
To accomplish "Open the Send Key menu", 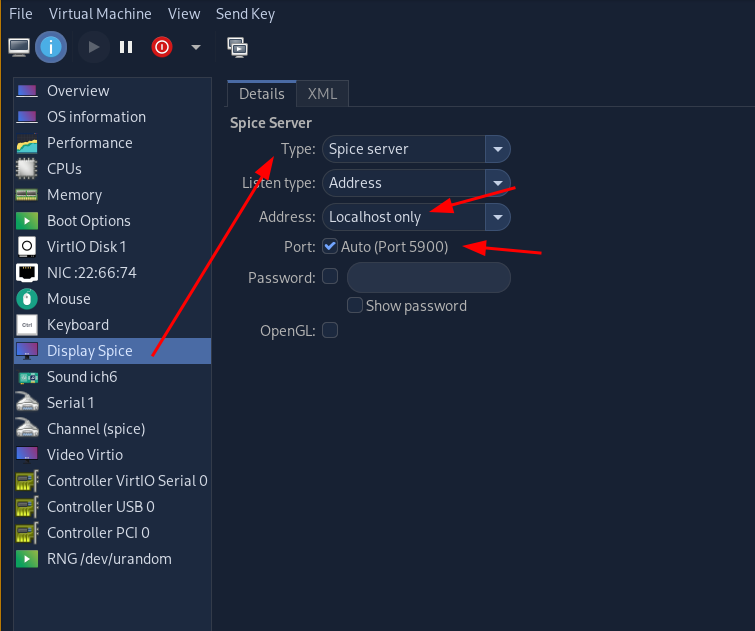I will 245,14.
